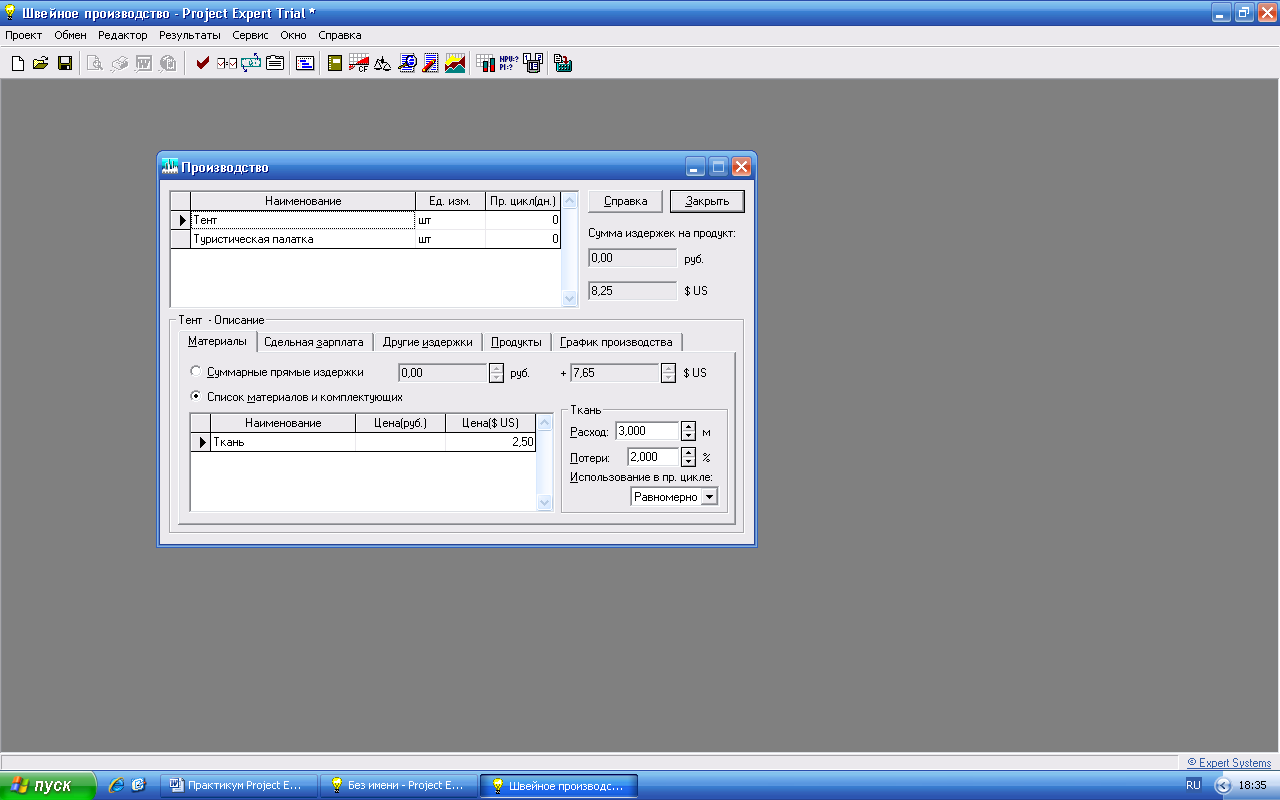The image size is (1280, 800).
Task: Click the blue exchange arrows toolbar icon
Action: pyautogui.click(x=250, y=63)
